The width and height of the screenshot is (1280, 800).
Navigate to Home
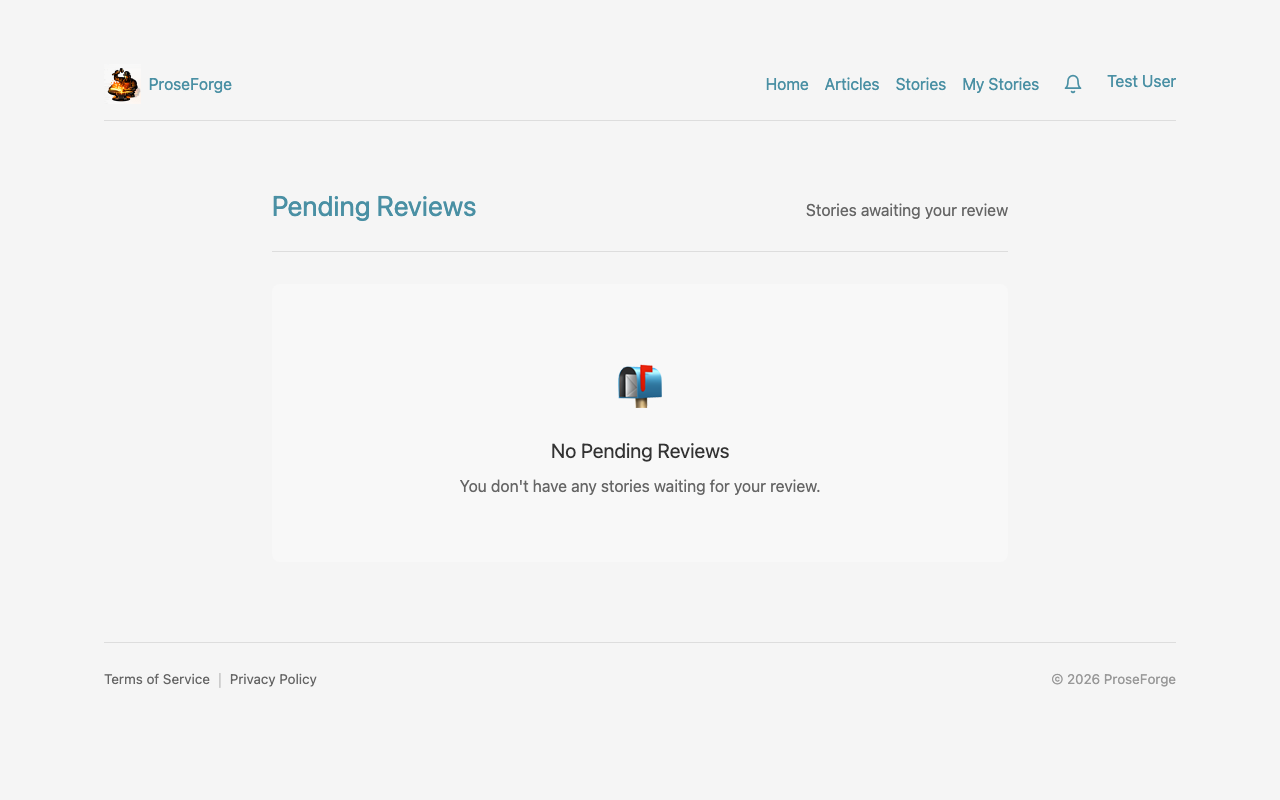(x=787, y=84)
